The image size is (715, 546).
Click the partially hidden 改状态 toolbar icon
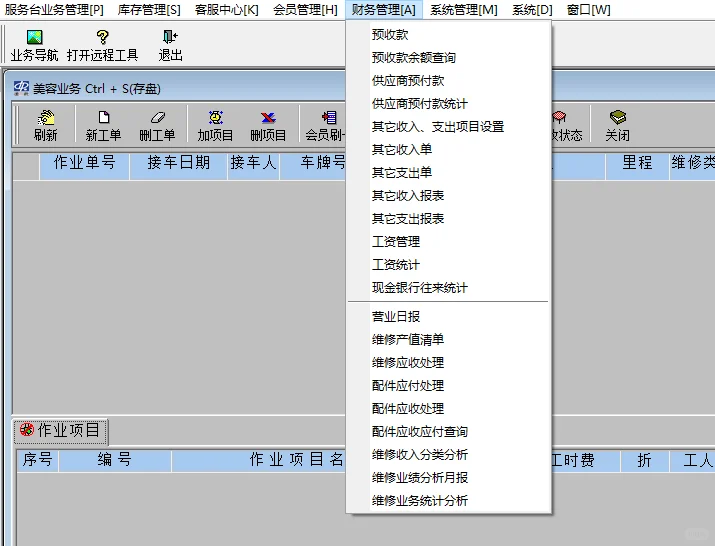(560, 118)
